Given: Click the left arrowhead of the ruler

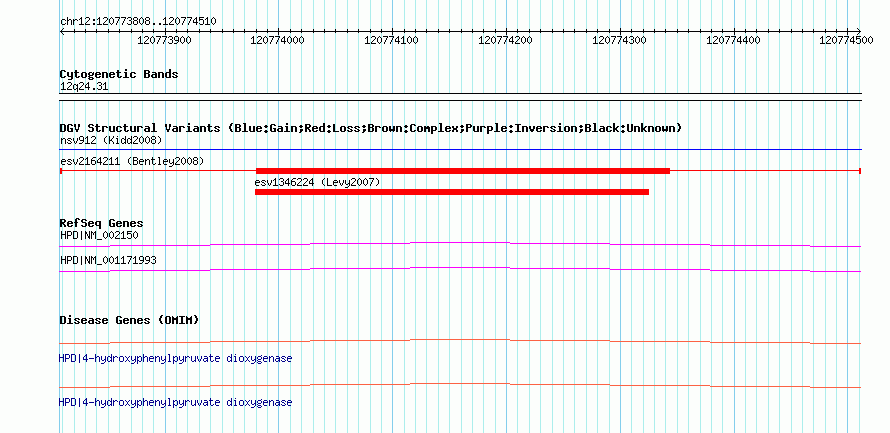Looking at the screenshot, I should coord(62,31).
